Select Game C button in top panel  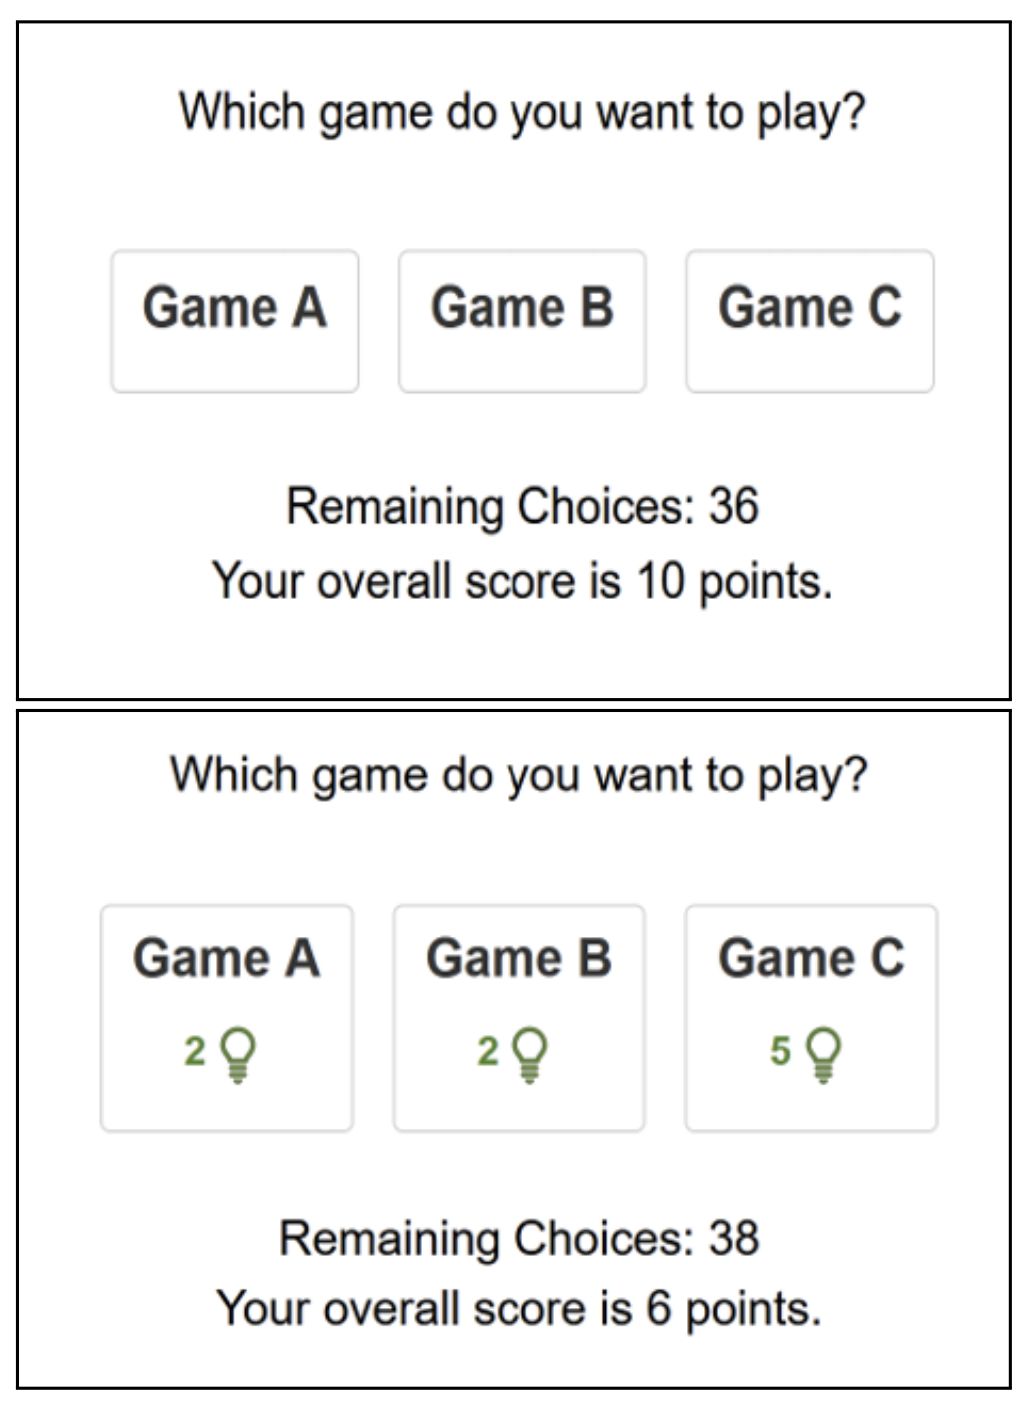click(x=810, y=321)
